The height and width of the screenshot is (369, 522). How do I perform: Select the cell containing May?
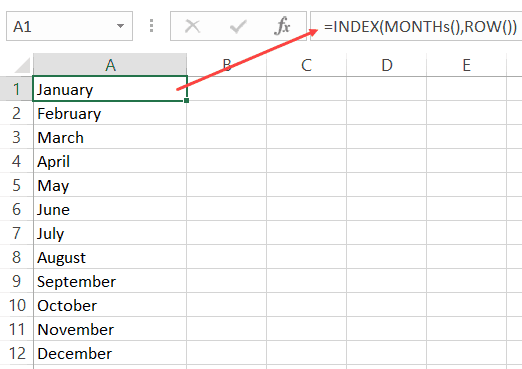pyautogui.click(x=110, y=185)
